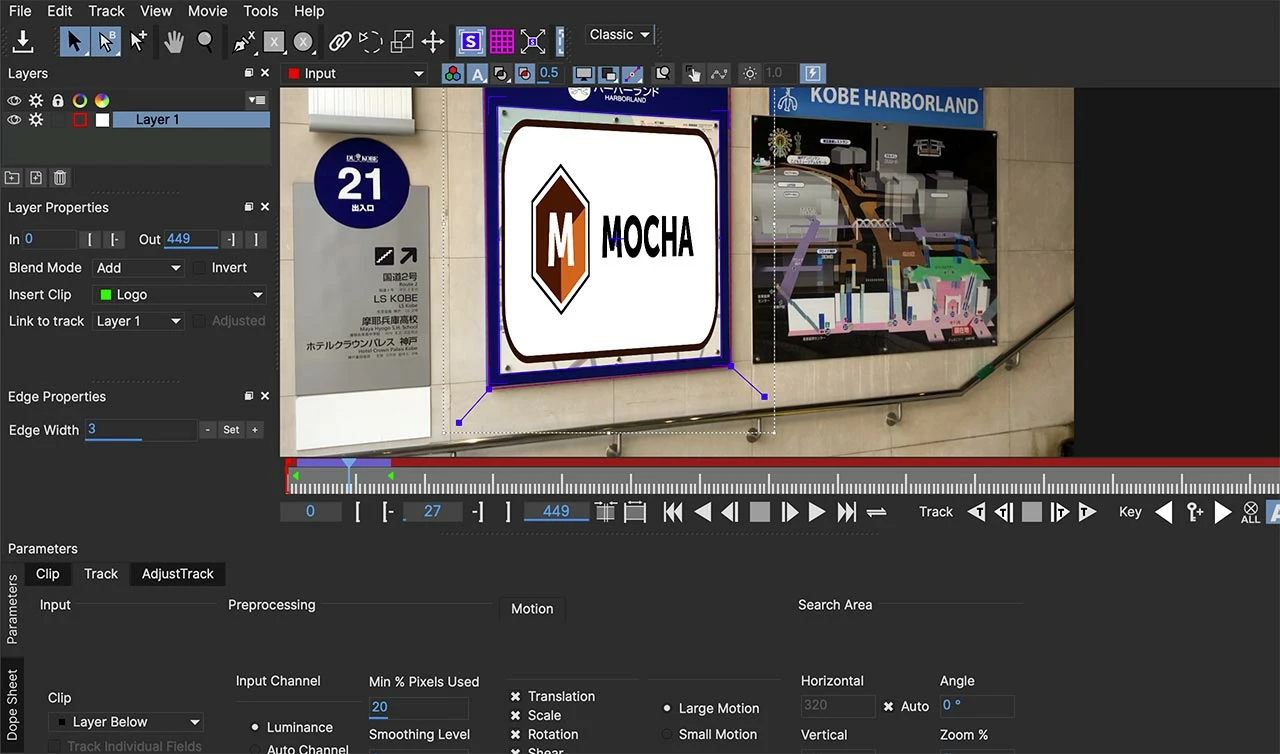The image size is (1280, 754).
Task: Click the Layer 1 white color swatch
Action: coord(102,120)
